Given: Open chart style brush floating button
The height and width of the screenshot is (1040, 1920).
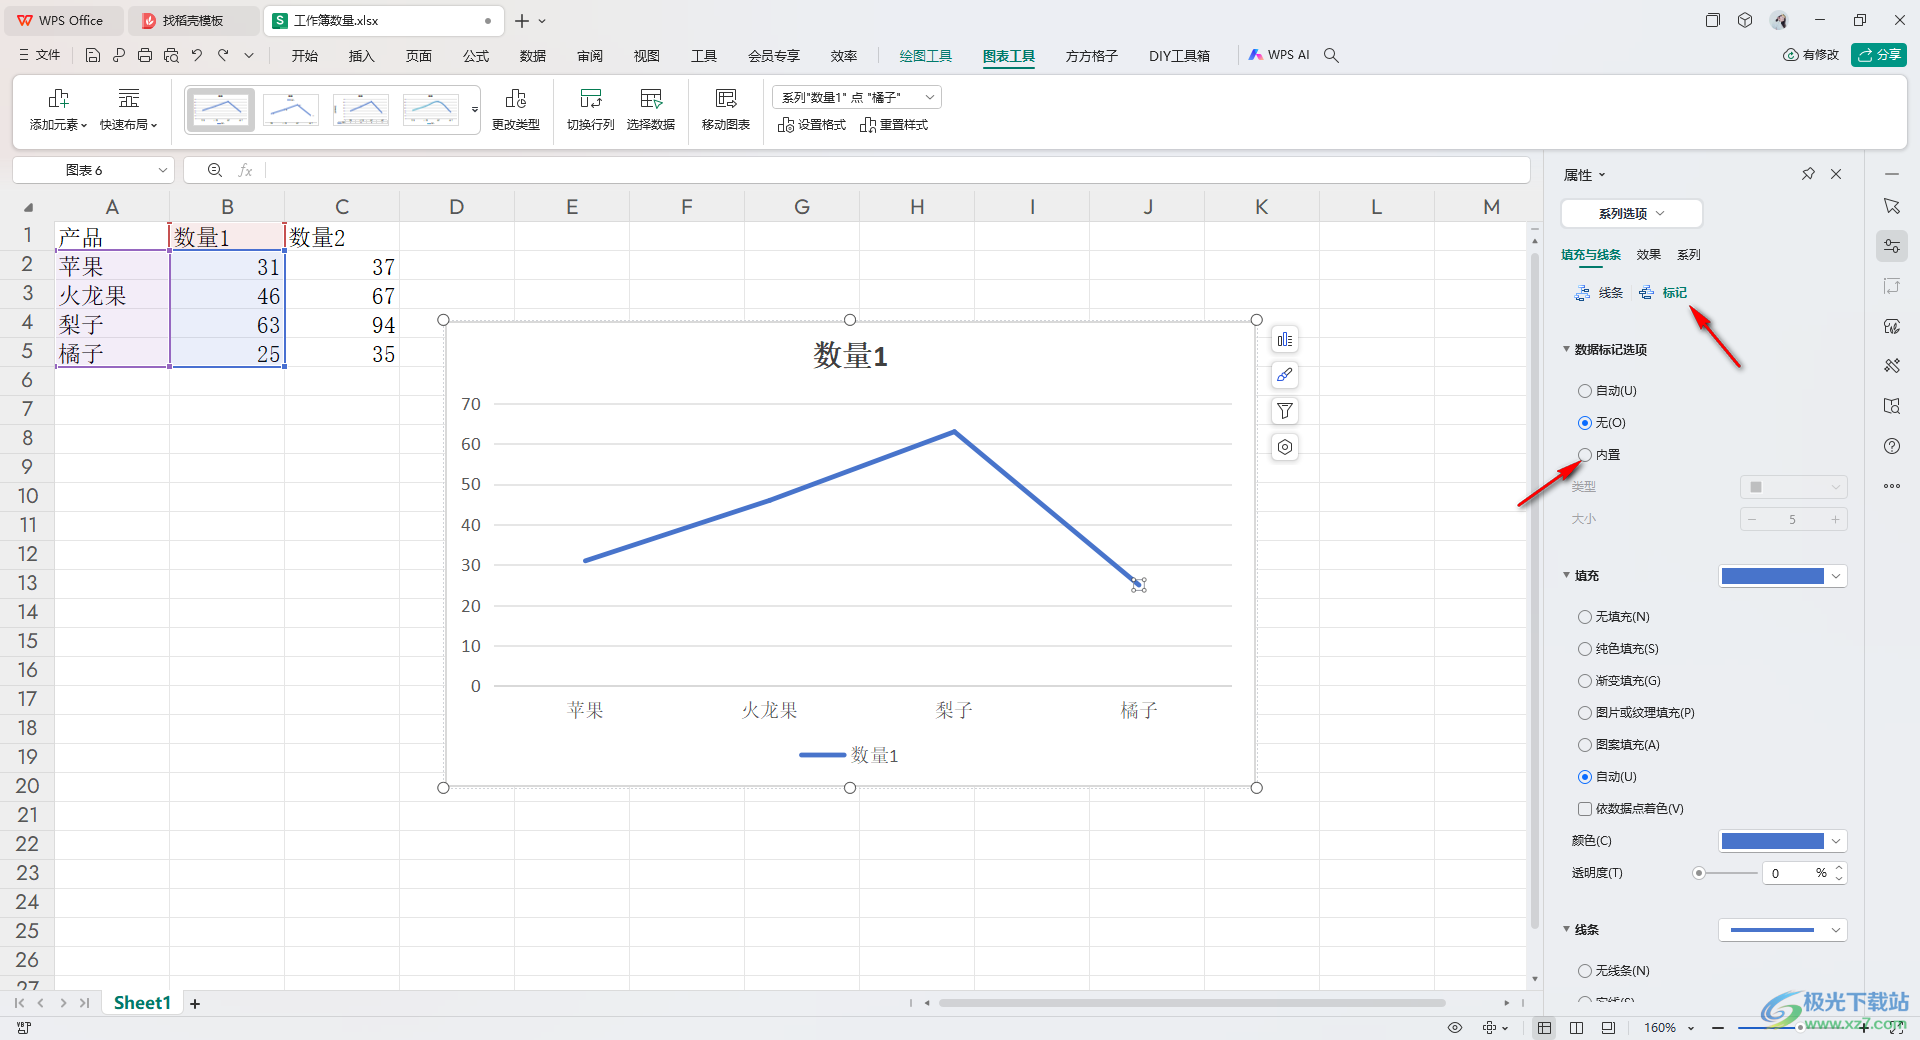Looking at the screenshot, I should pyautogui.click(x=1285, y=375).
